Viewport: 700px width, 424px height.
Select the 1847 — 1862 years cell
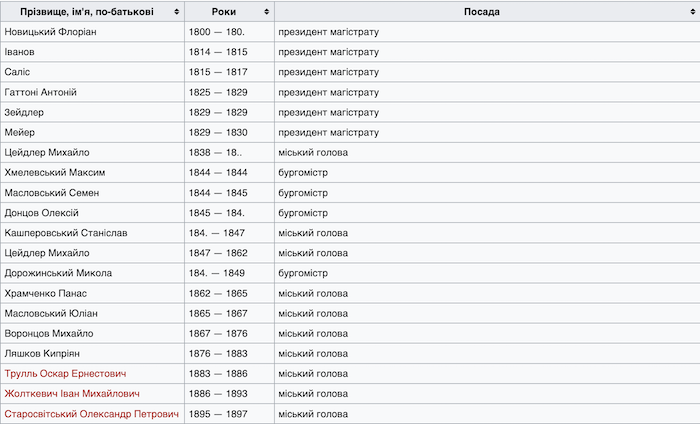pyautogui.click(x=229, y=253)
